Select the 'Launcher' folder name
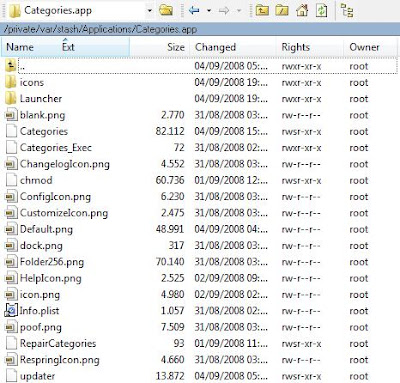This screenshot has height=383, width=400. pyautogui.click(x=41, y=99)
